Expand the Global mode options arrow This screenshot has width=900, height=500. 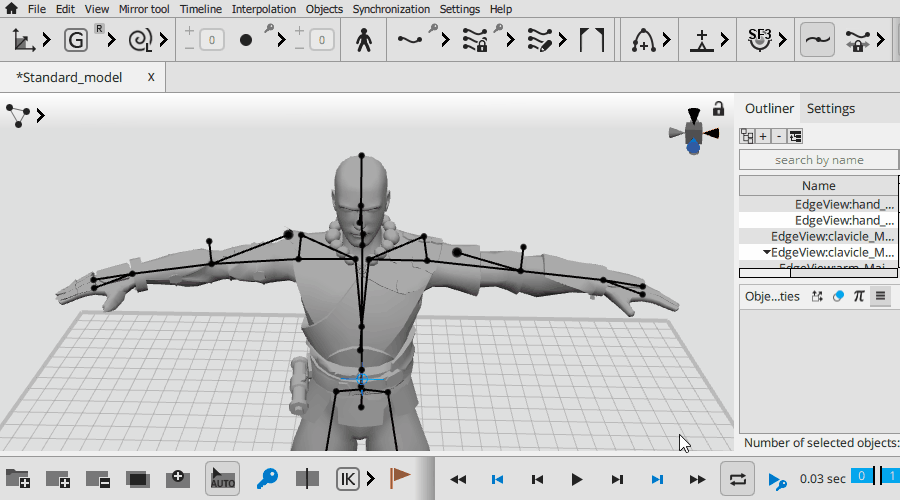click(x=111, y=41)
